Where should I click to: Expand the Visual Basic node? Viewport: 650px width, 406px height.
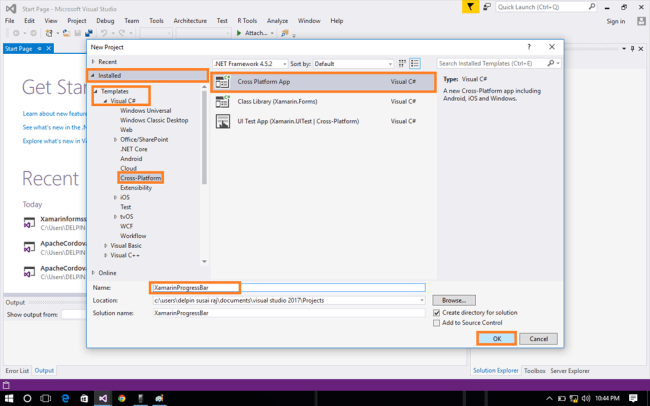106,246
